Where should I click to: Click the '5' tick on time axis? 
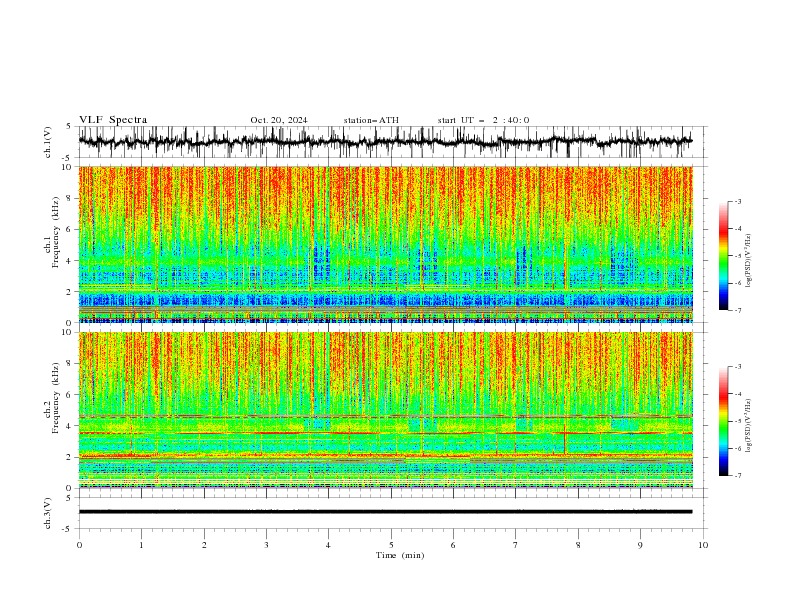(x=391, y=545)
